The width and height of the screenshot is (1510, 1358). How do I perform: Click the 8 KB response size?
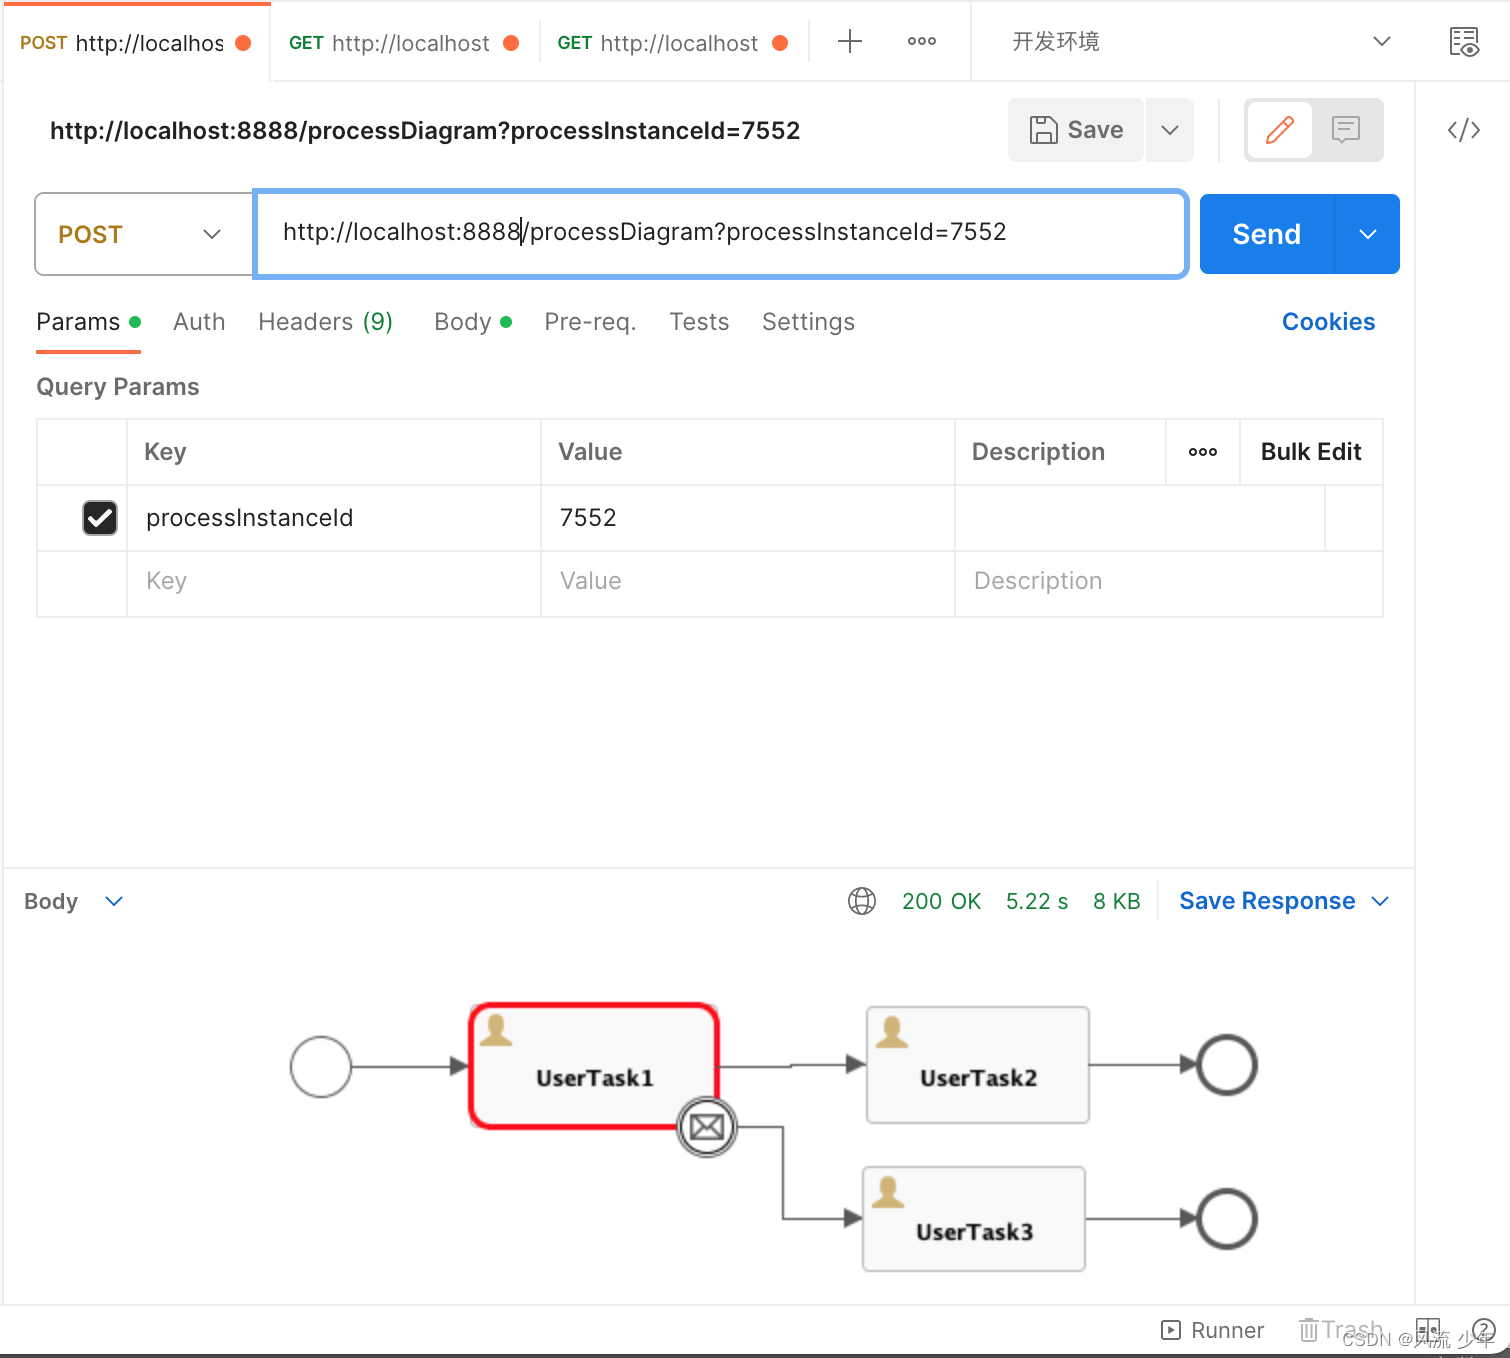point(1116,901)
